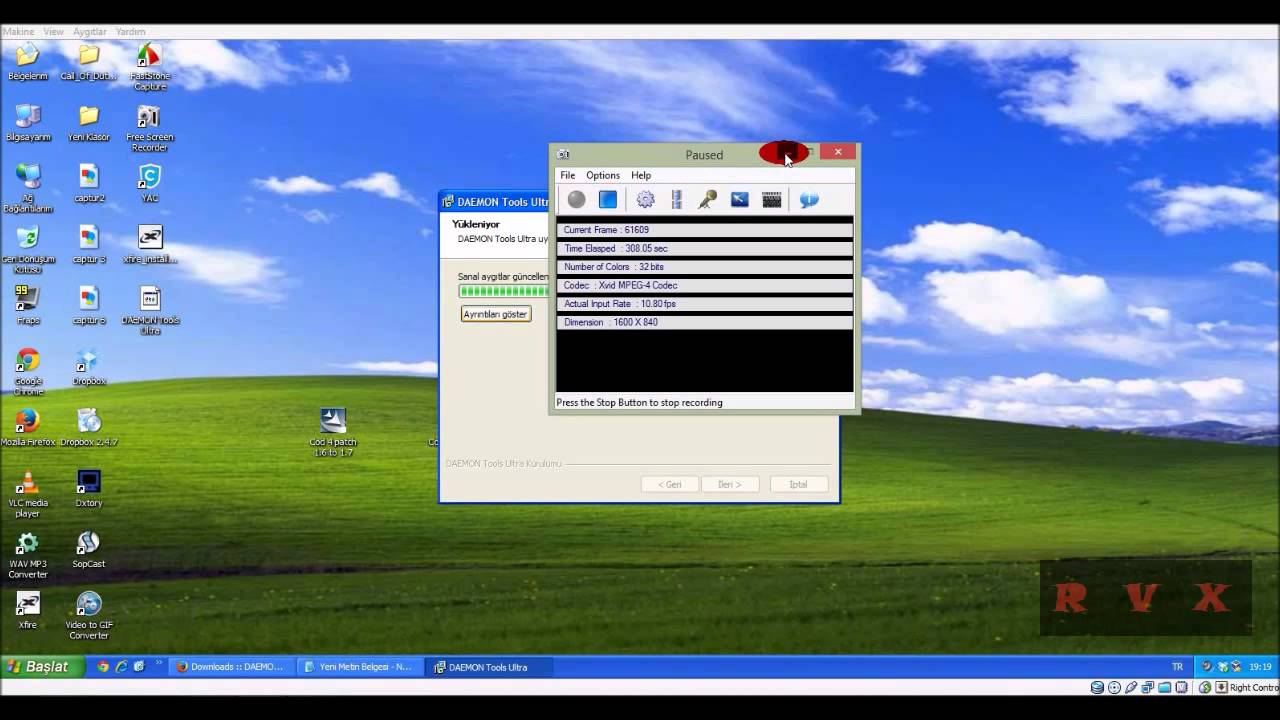Click the video options film-strip icon

click(677, 200)
